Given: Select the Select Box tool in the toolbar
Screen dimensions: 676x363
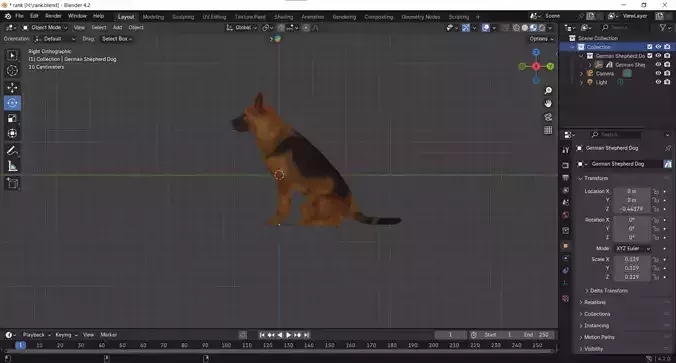Looking at the screenshot, I should click(x=12, y=55).
